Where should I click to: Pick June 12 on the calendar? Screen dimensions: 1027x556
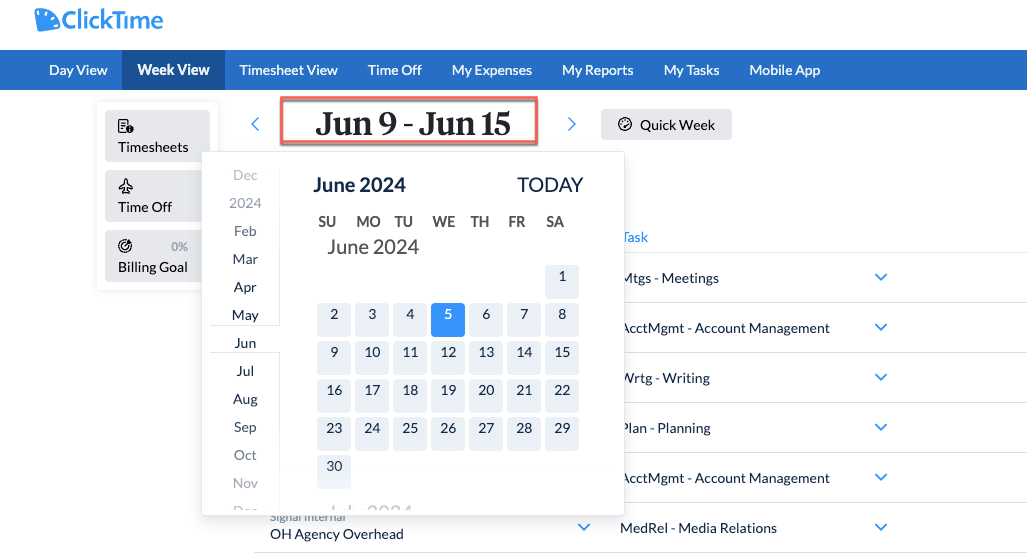448,358
